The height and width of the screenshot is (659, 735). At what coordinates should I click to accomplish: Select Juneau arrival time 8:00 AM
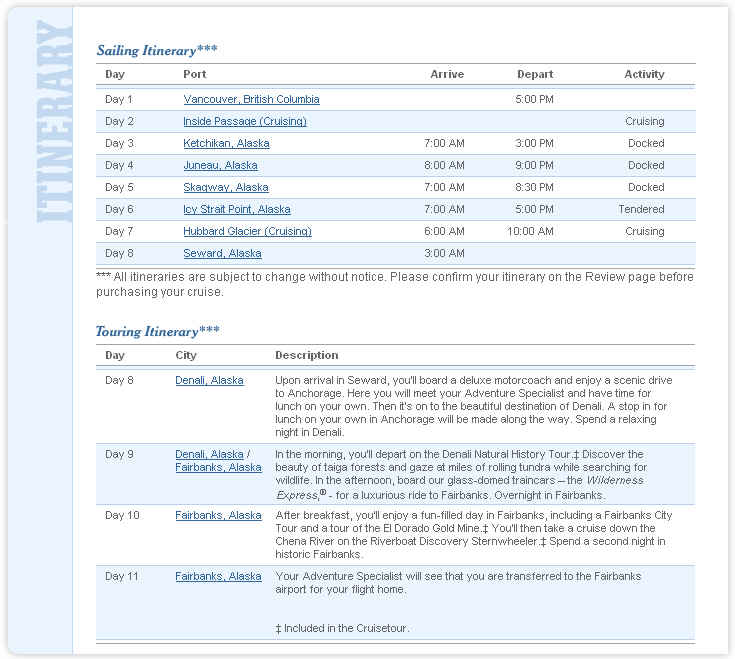click(444, 165)
